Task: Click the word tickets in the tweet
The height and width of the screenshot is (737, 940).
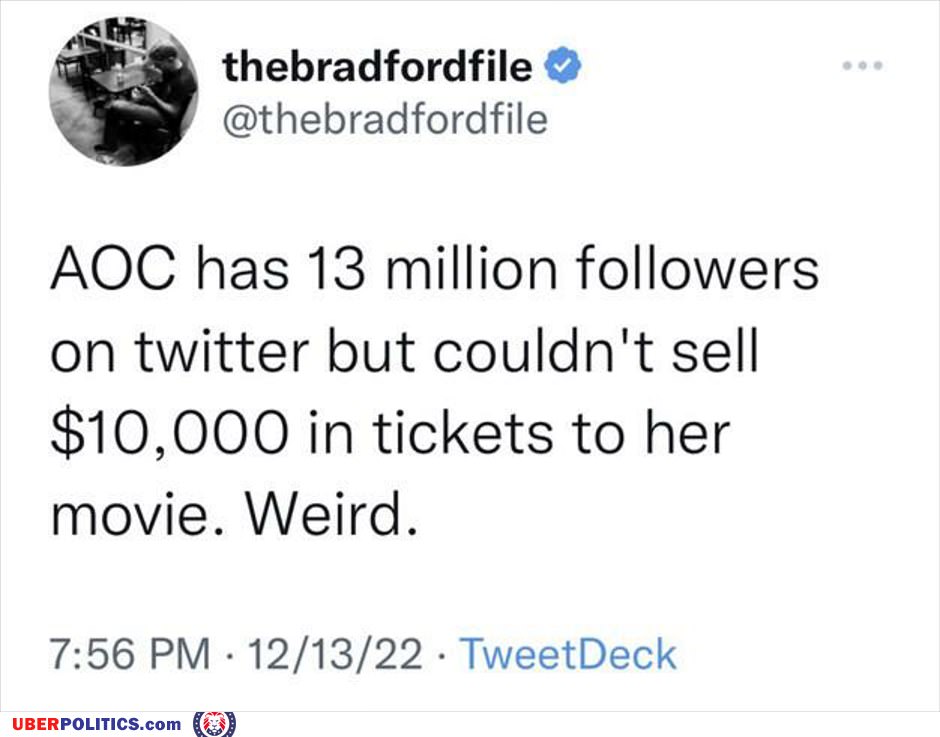Action: pos(462,433)
